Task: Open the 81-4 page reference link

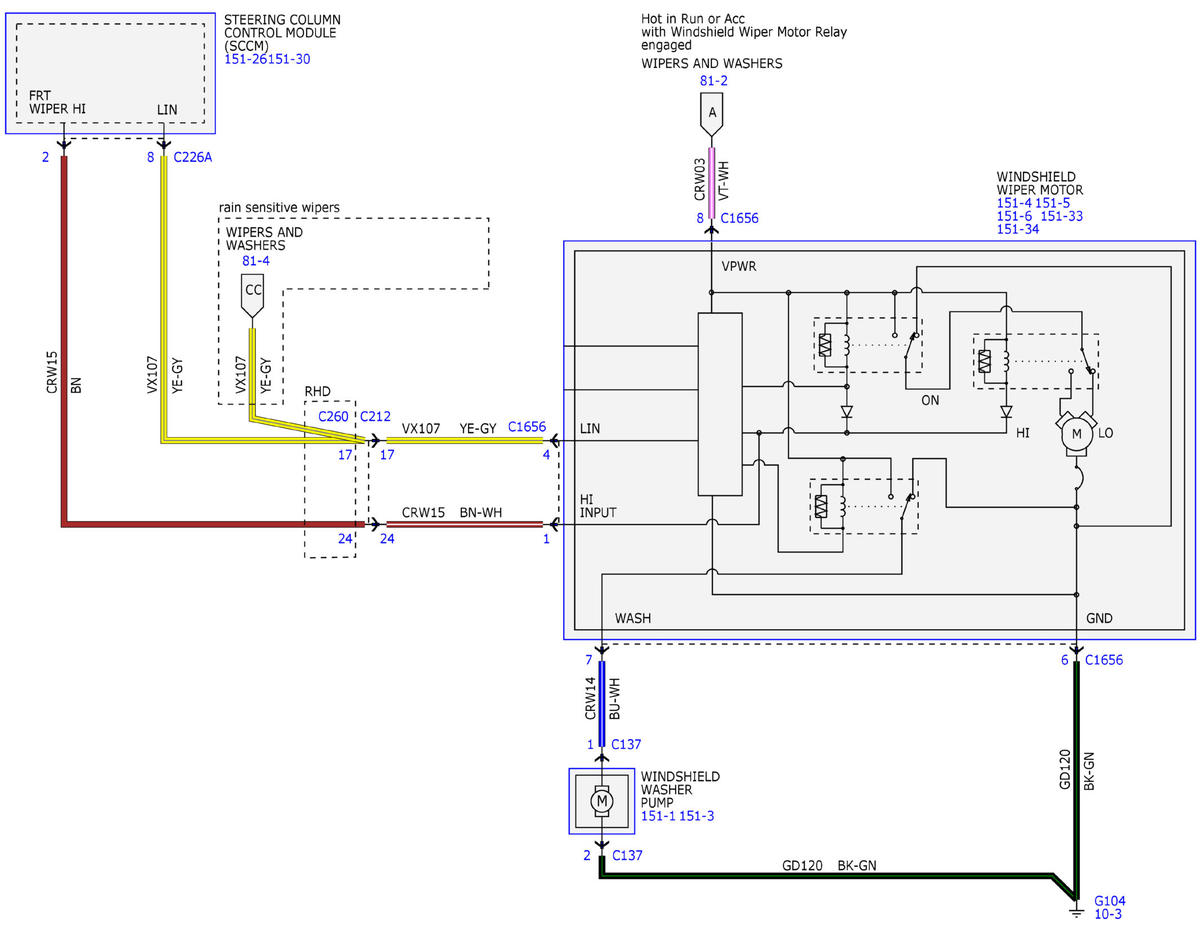Action: click(x=255, y=260)
